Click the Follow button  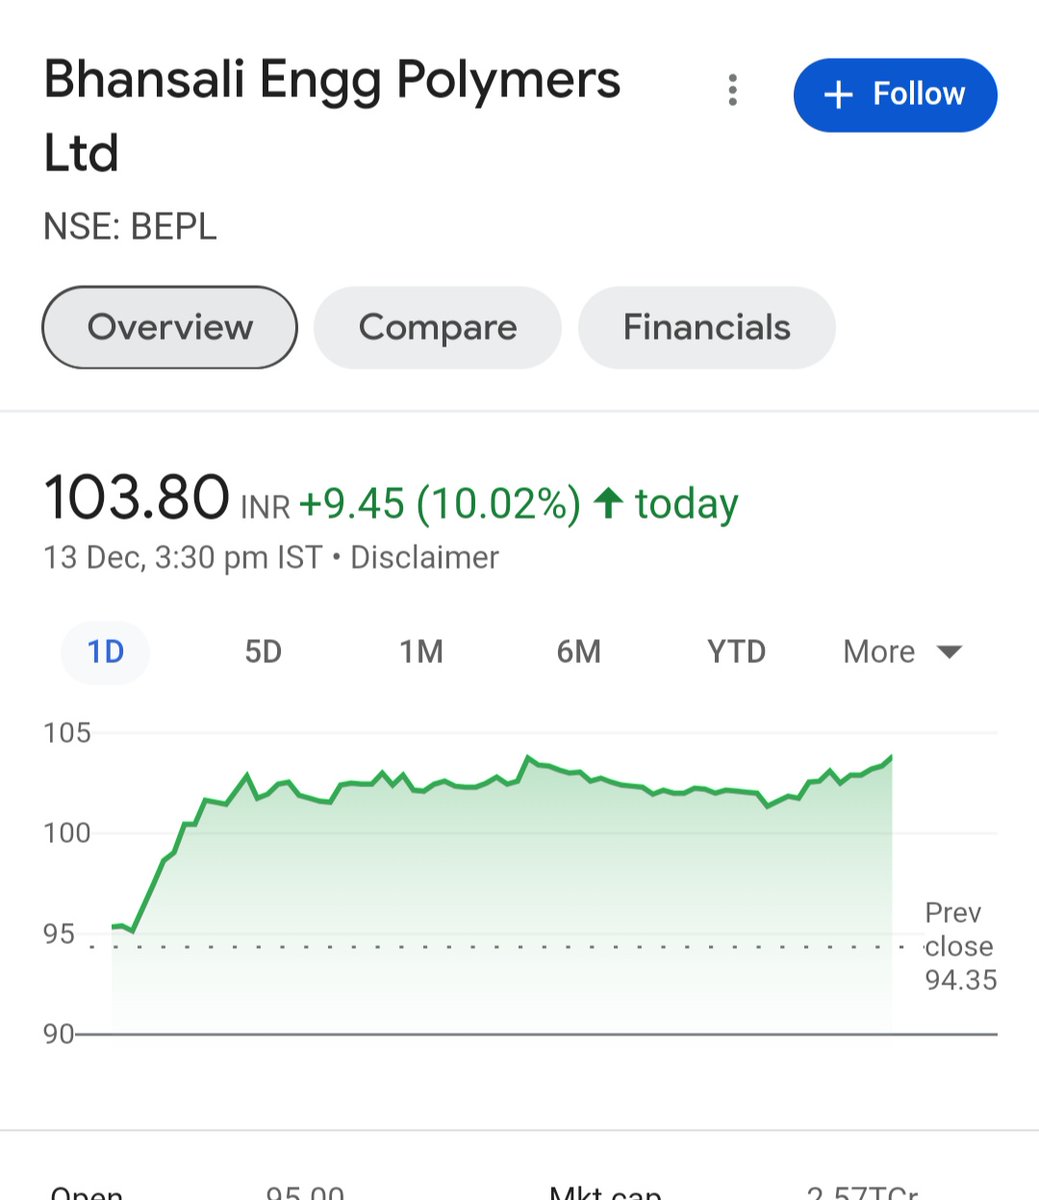pos(895,94)
